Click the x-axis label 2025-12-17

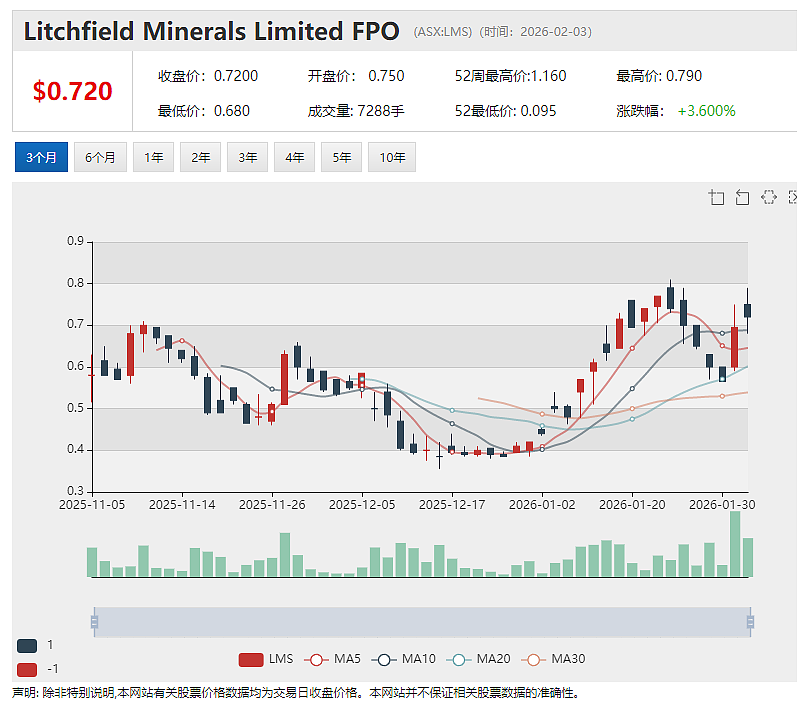point(452,504)
